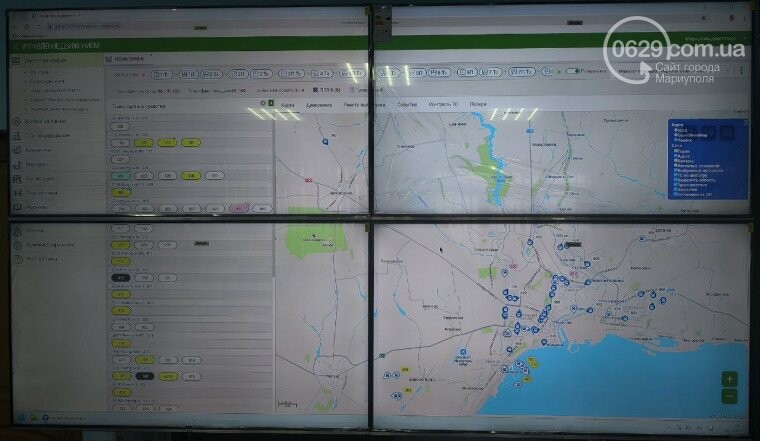Switch to the Диаграмма tab
760x441 pixels.
tap(316, 104)
